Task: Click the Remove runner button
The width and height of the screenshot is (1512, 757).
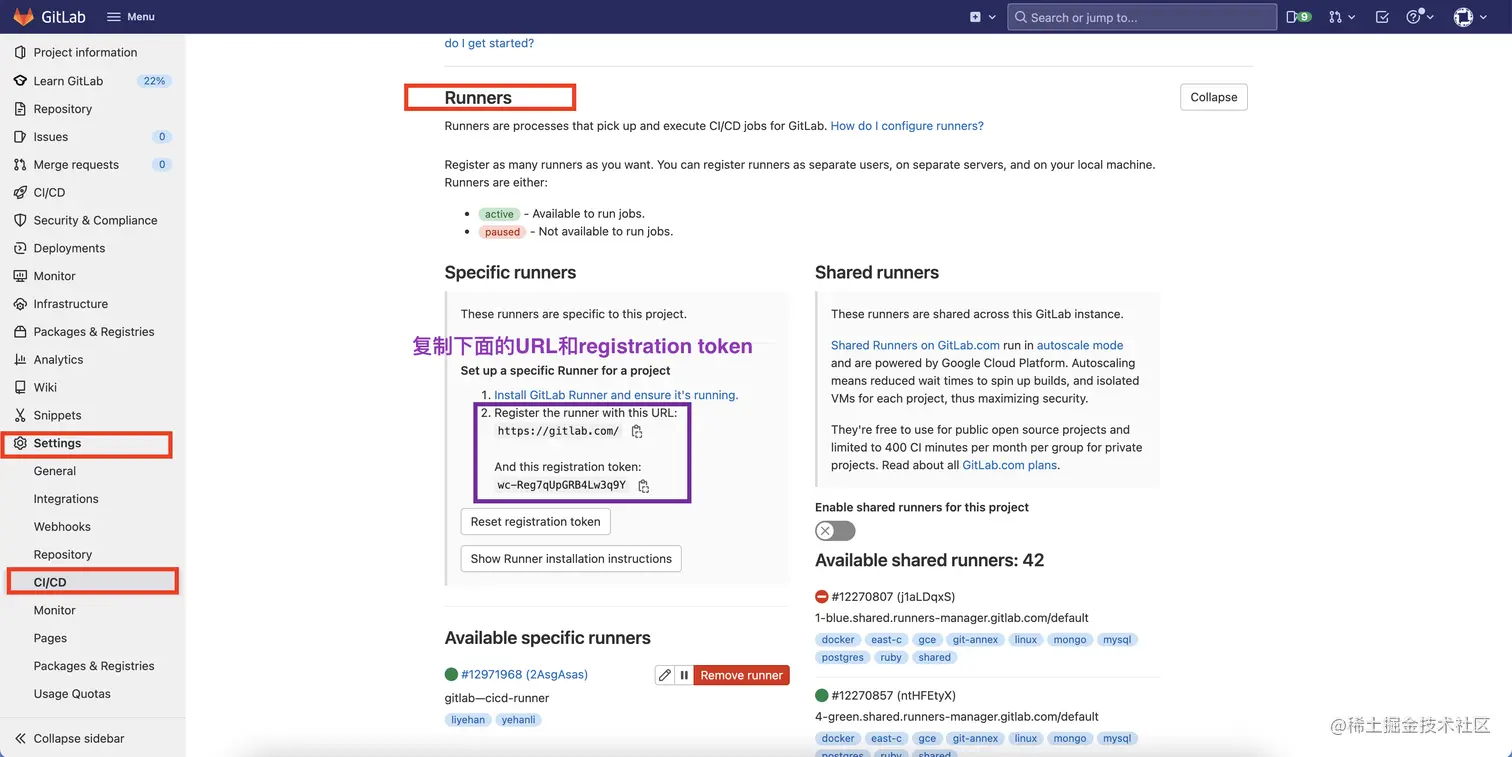Action: point(741,675)
